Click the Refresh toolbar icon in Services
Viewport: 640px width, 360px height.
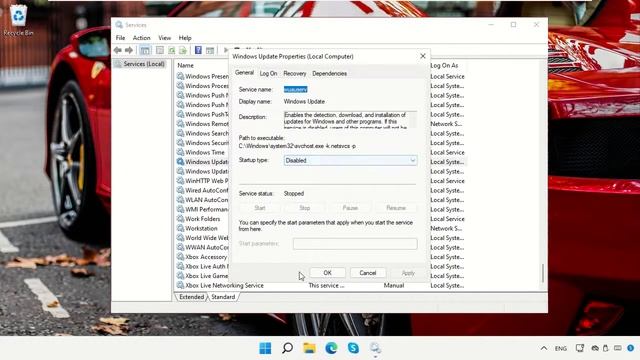coord(172,50)
